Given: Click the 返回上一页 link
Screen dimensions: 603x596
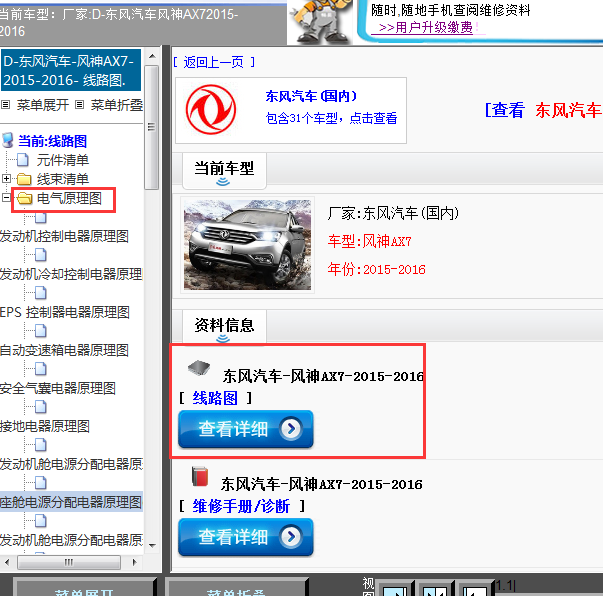Looking at the screenshot, I should point(213,62).
